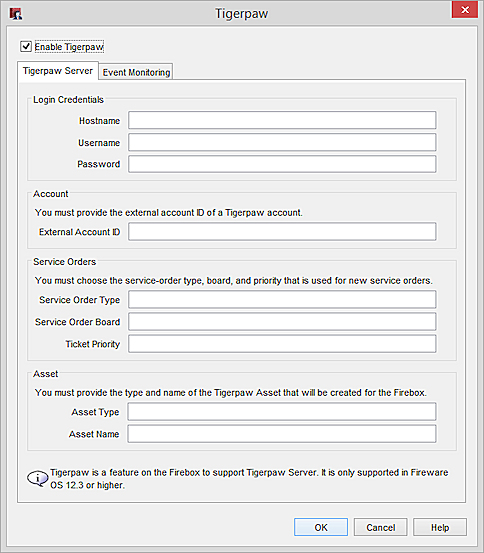Click the Cancel button
Screen dimensions: 484x553
click(x=381, y=527)
